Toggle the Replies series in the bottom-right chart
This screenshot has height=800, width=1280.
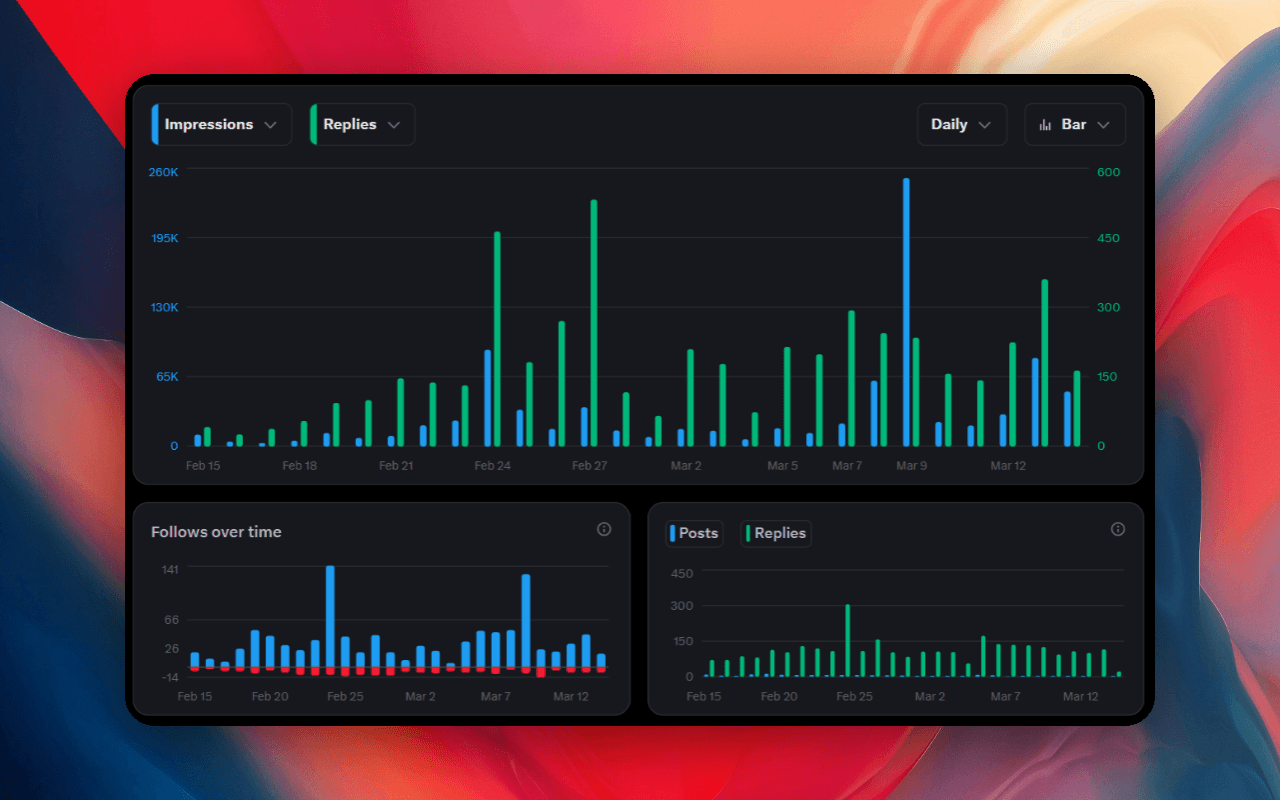(776, 533)
